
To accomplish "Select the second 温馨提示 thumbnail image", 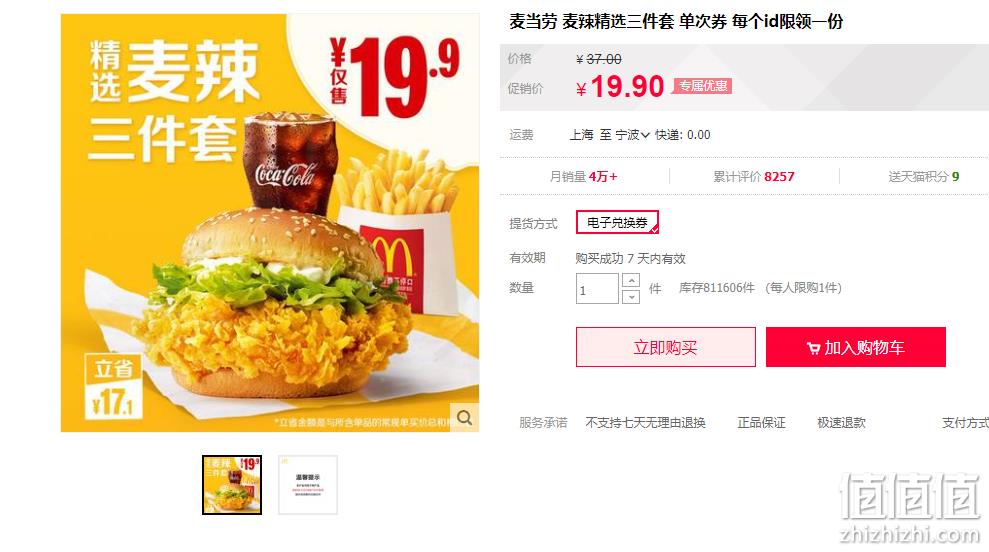I will 308,484.
